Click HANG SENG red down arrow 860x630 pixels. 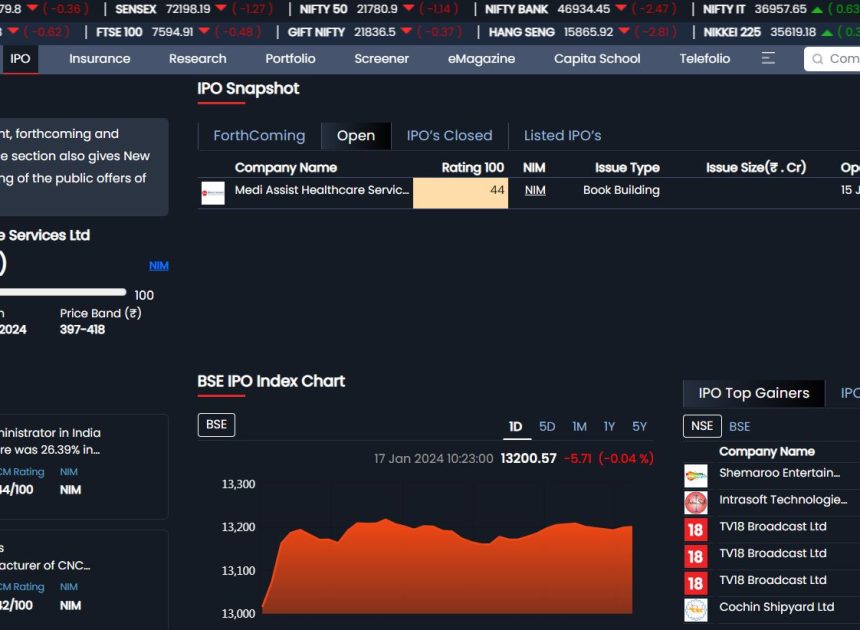(624, 31)
